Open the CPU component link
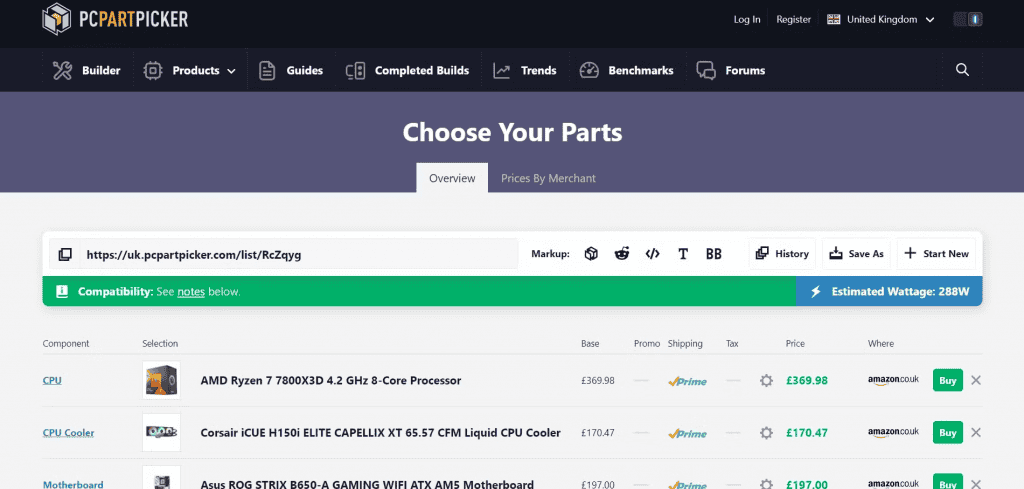 point(52,381)
